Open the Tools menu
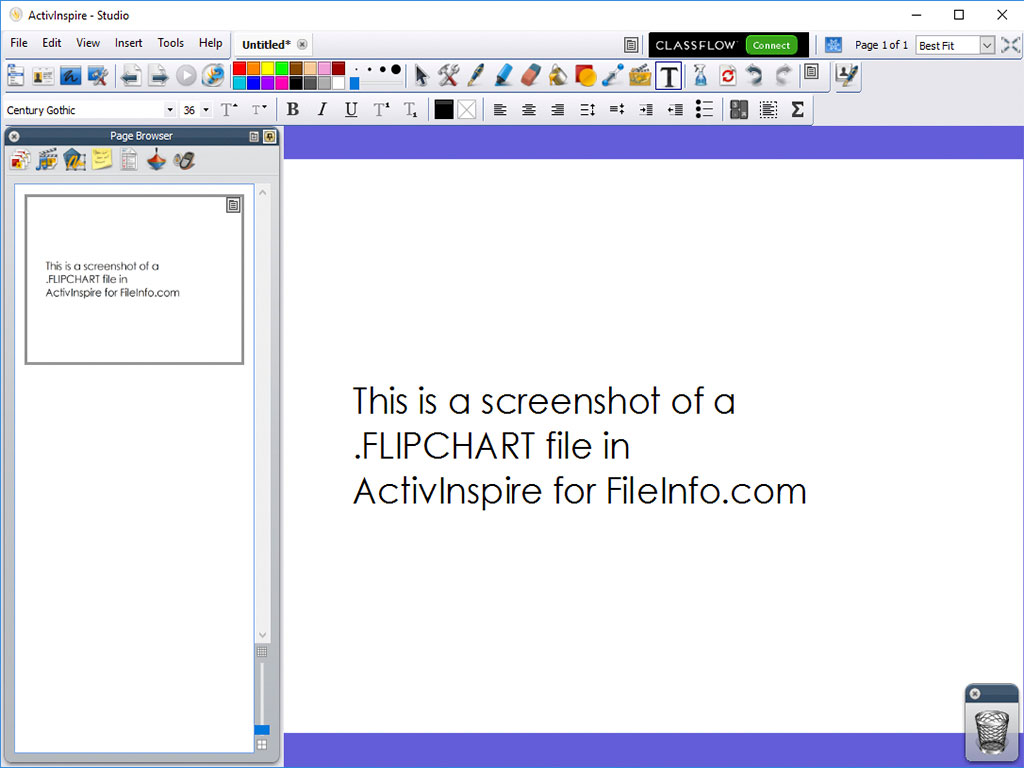 click(x=170, y=43)
